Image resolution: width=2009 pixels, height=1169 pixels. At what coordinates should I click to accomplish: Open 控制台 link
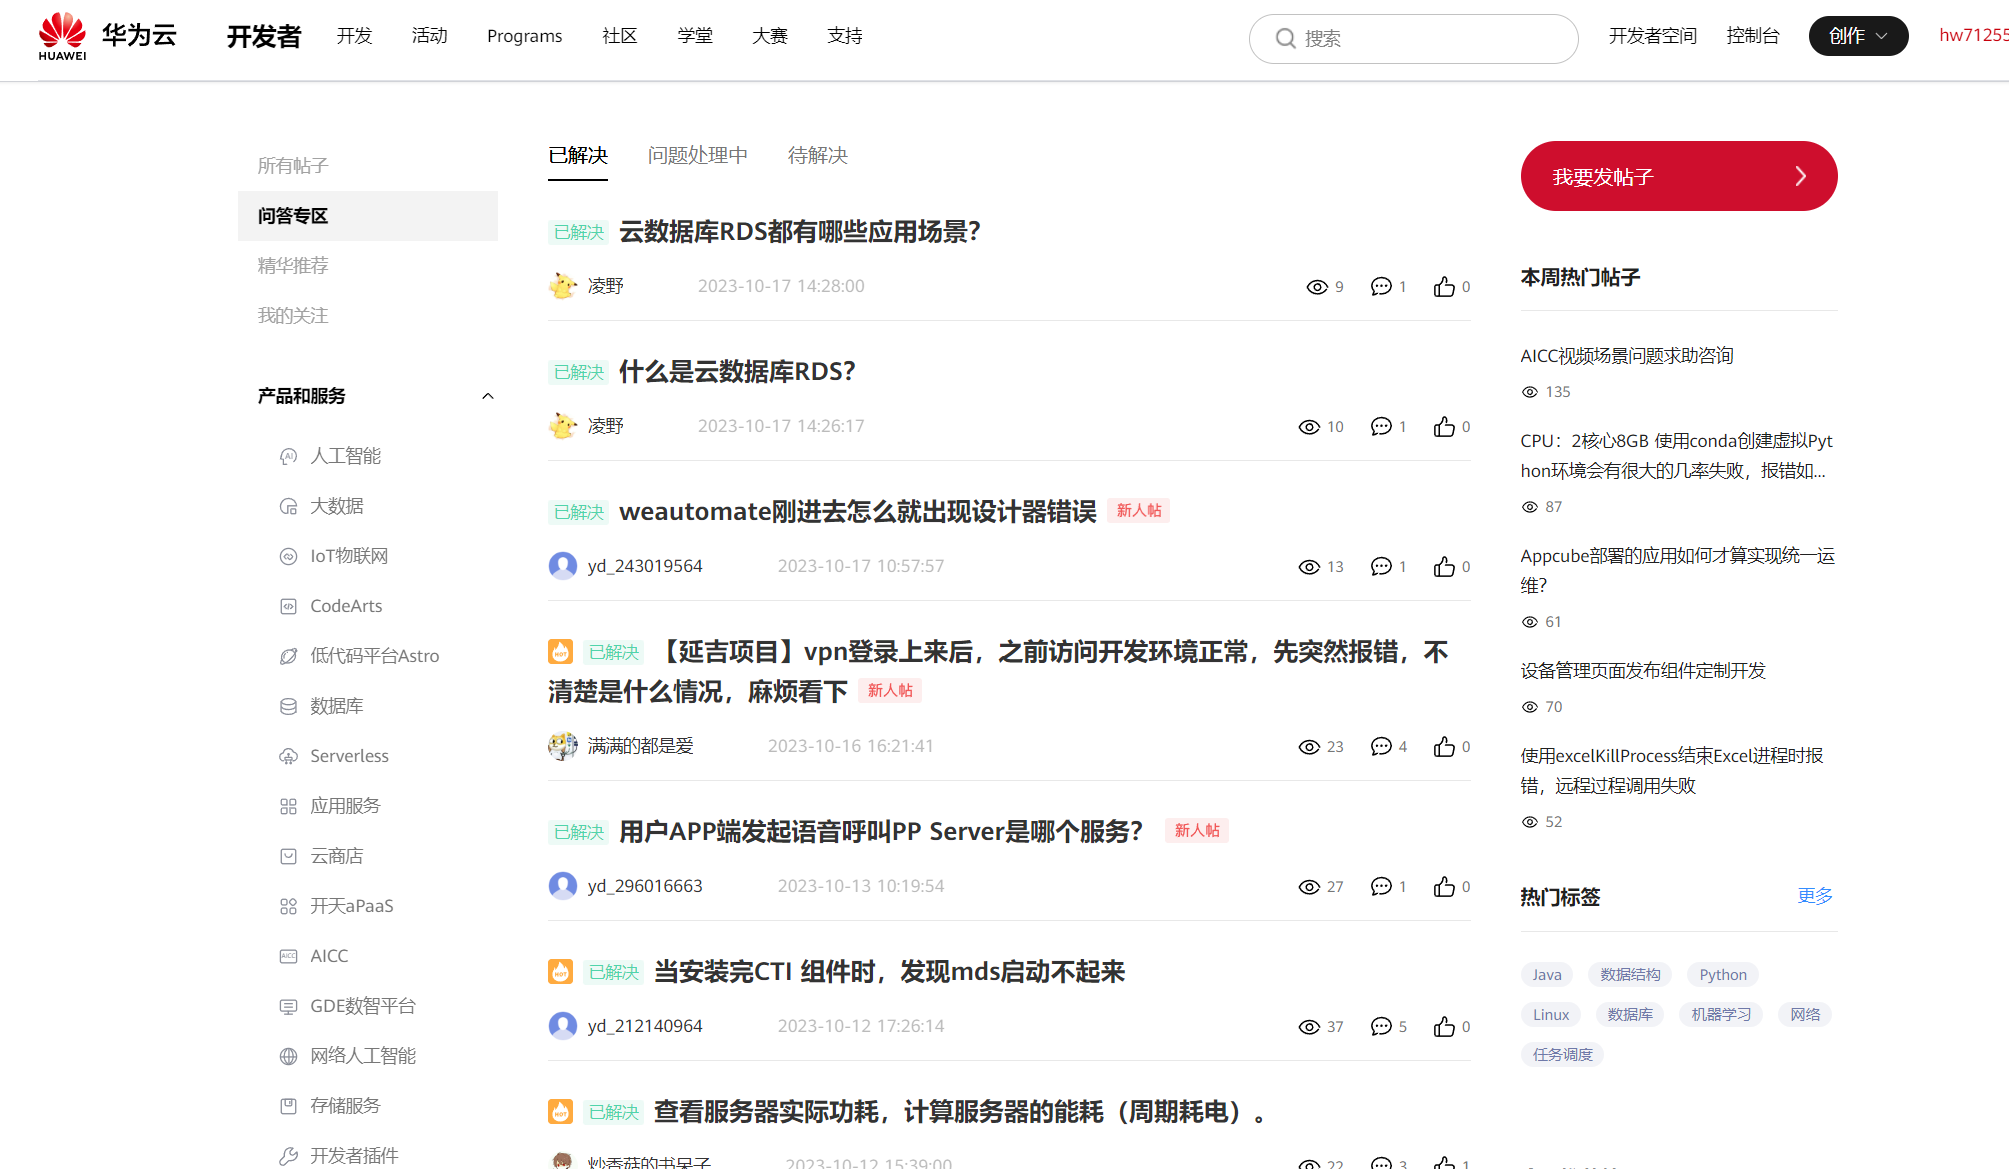[1753, 36]
